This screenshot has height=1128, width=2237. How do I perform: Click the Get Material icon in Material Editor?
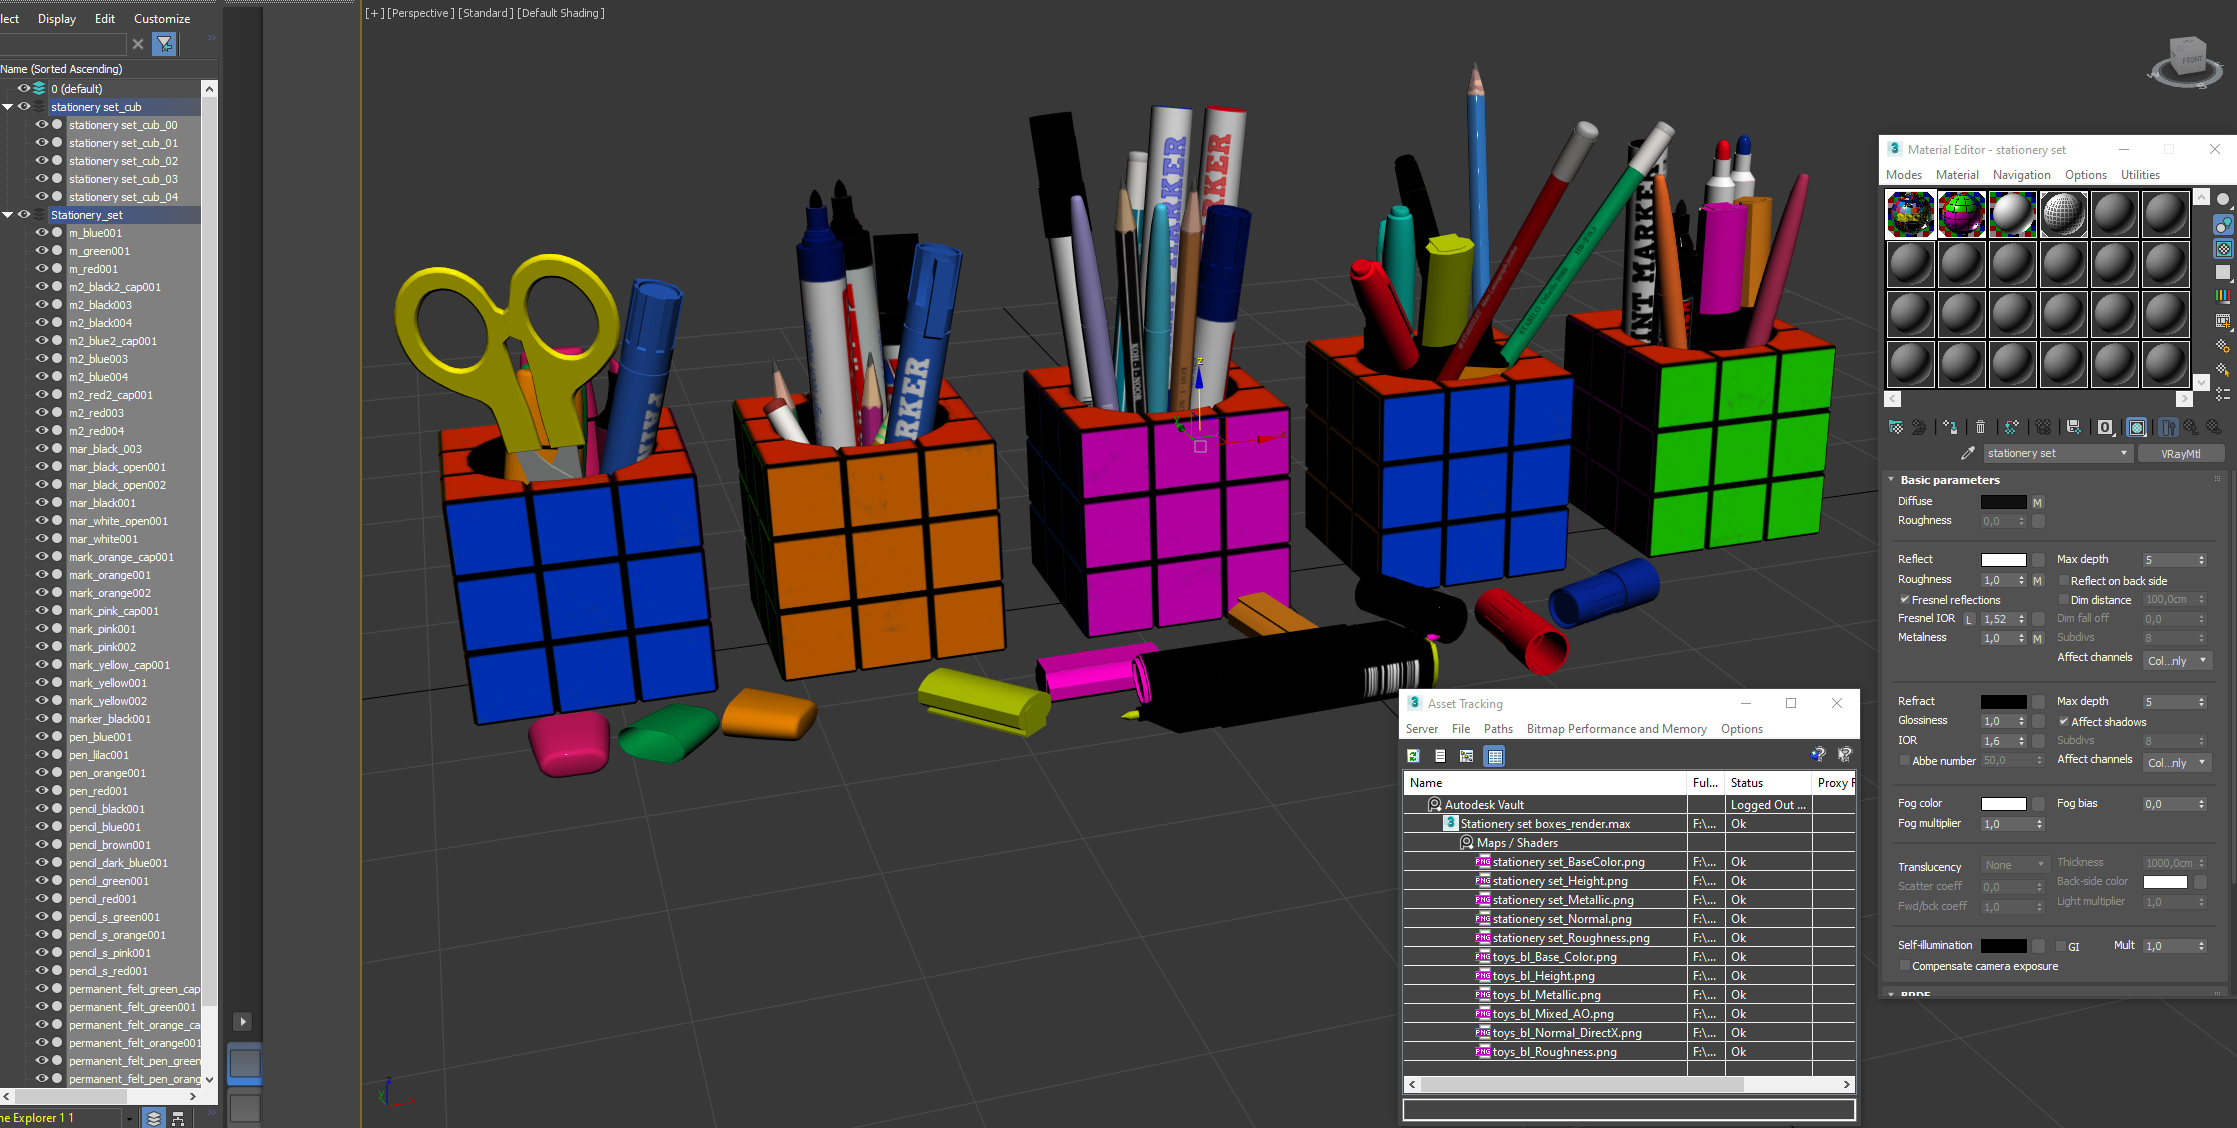point(1896,427)
